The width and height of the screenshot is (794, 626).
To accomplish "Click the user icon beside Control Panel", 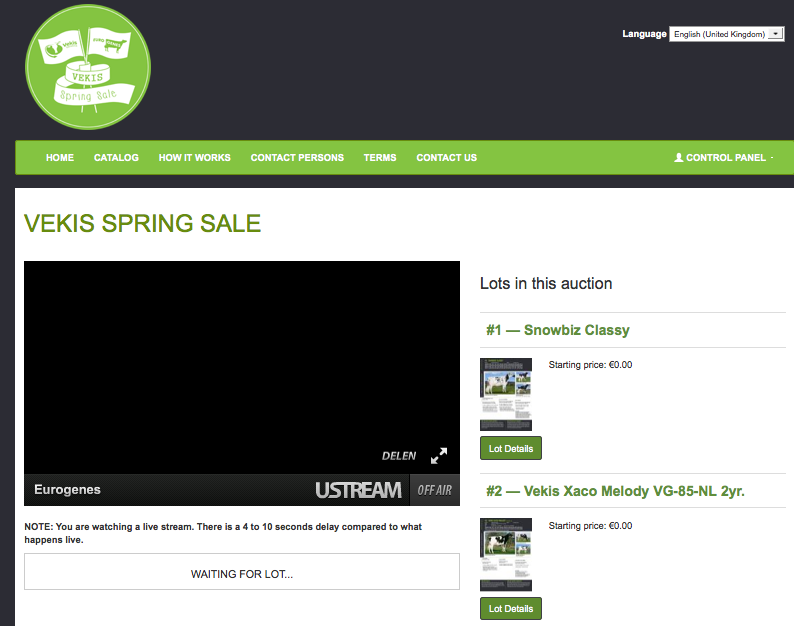I will click(679, 158).
